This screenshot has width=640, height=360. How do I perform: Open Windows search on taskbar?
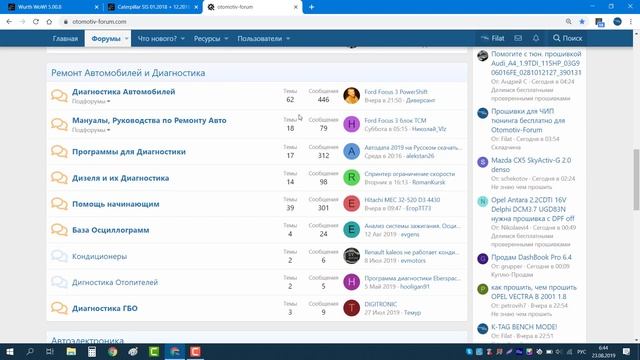tap(30, 351)
